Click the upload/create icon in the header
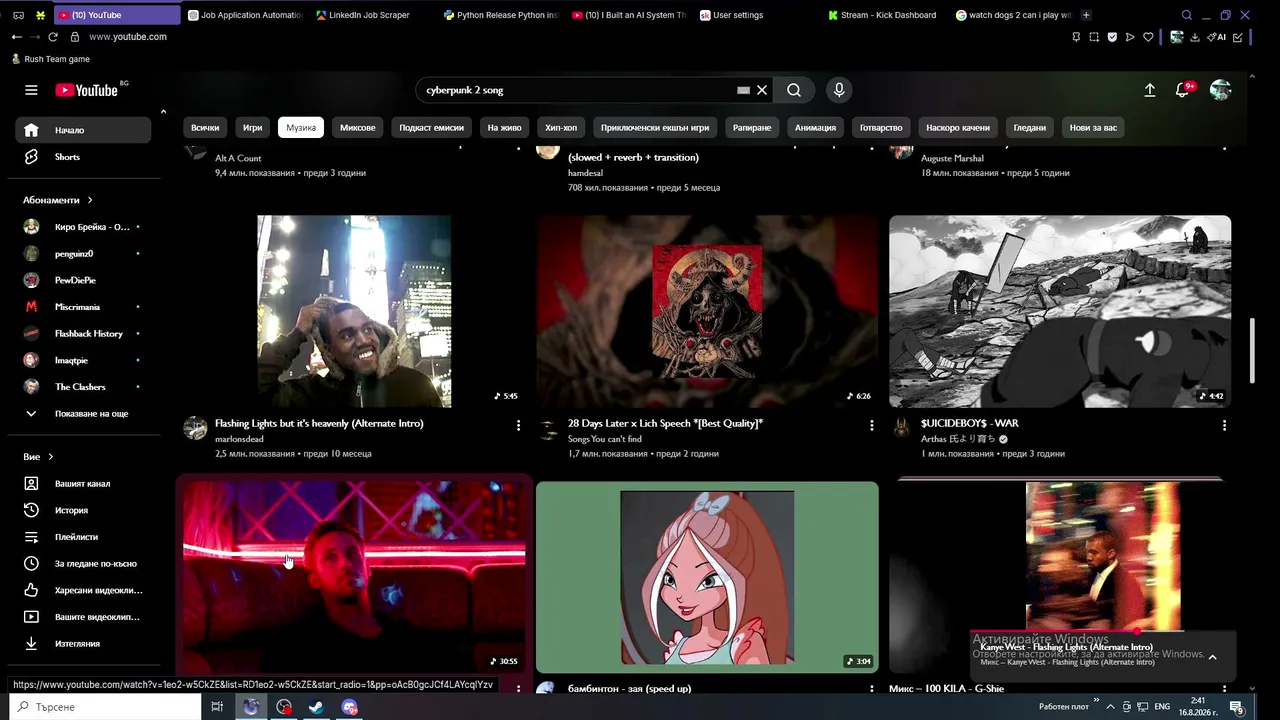Viewport: 1280px width, 720px height. [1150, 90]
